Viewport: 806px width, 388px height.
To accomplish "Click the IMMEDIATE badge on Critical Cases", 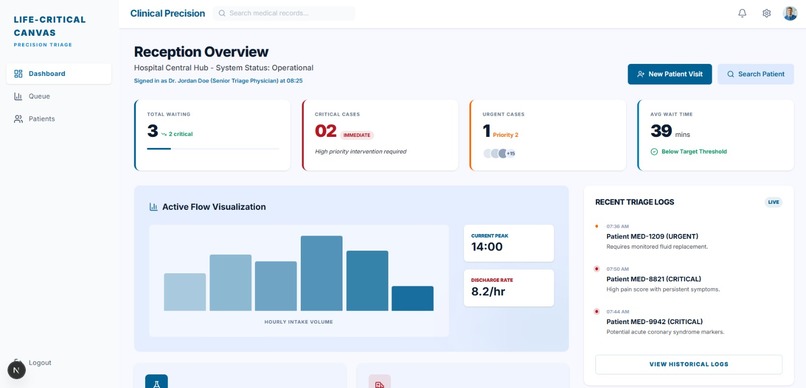I will (x=357, y=135).
